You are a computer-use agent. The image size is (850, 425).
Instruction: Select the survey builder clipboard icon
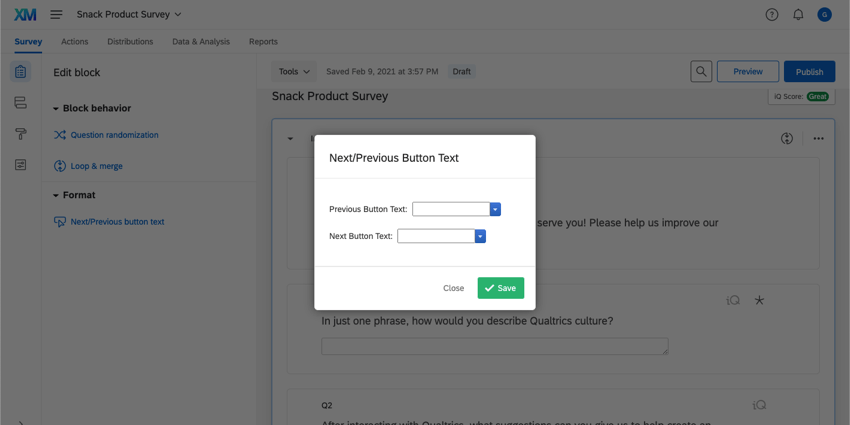click(20, 72)
